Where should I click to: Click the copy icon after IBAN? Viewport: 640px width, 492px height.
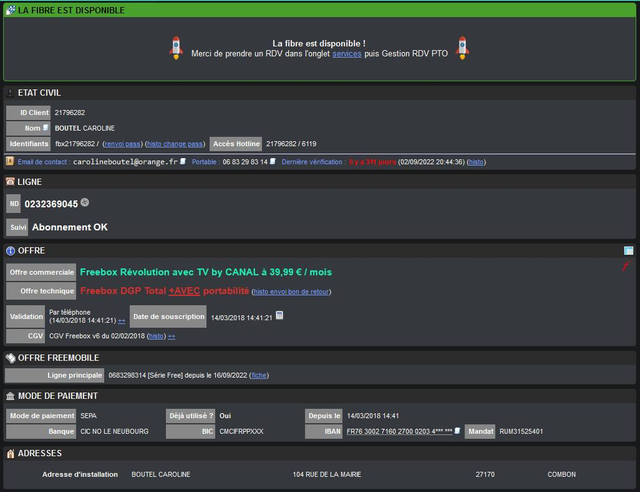[x=457, y=431]
